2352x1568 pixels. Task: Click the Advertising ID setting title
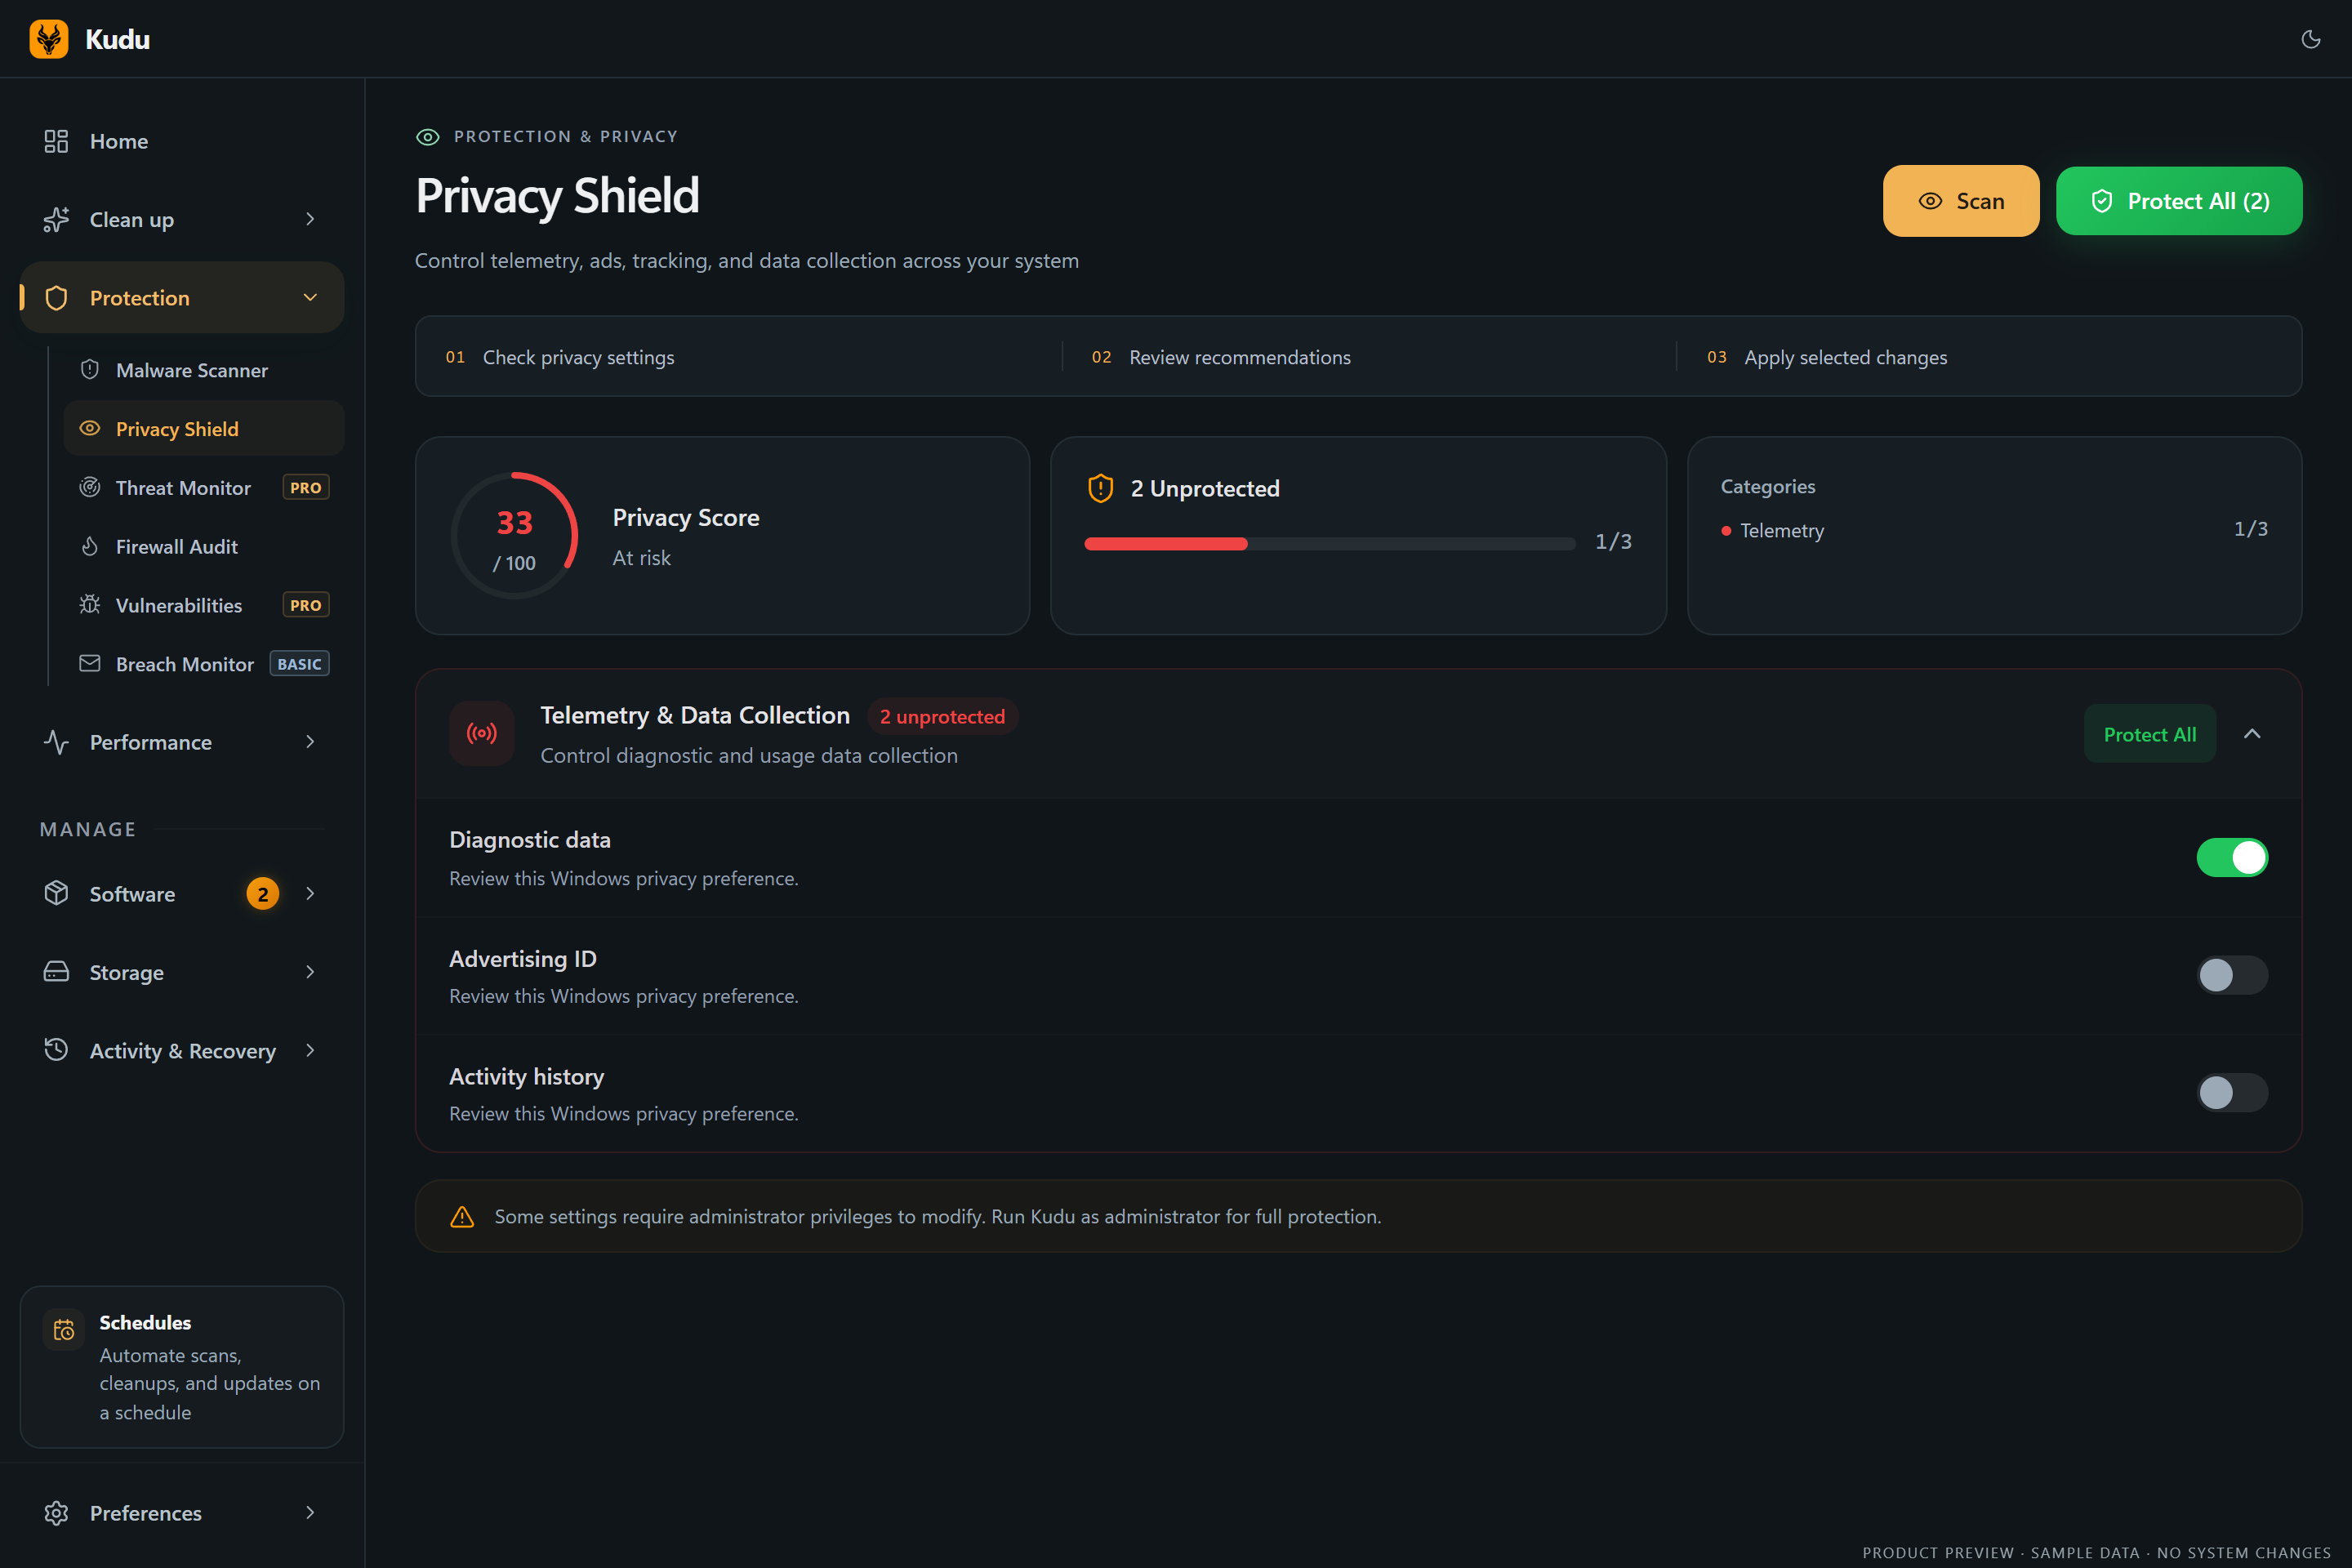click(523, 959)
